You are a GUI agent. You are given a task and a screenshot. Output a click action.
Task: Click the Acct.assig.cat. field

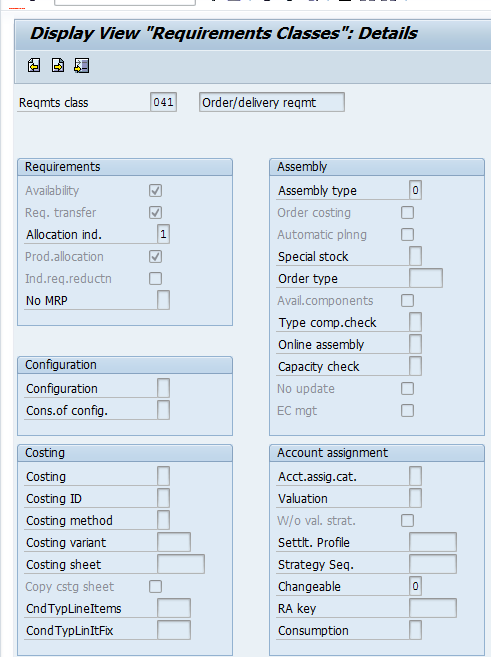(415, 476)
